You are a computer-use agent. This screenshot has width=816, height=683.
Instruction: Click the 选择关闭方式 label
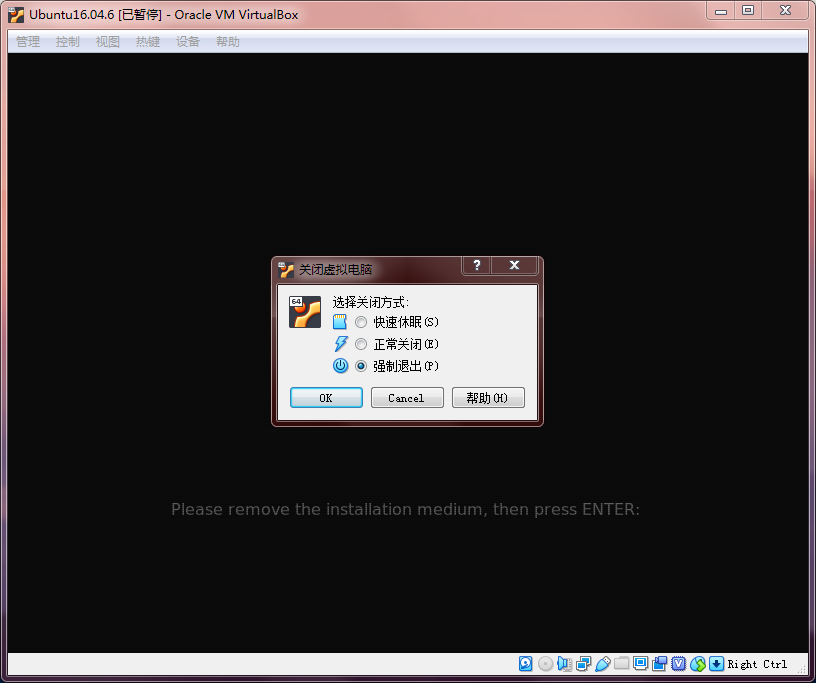tap(371, 302)
